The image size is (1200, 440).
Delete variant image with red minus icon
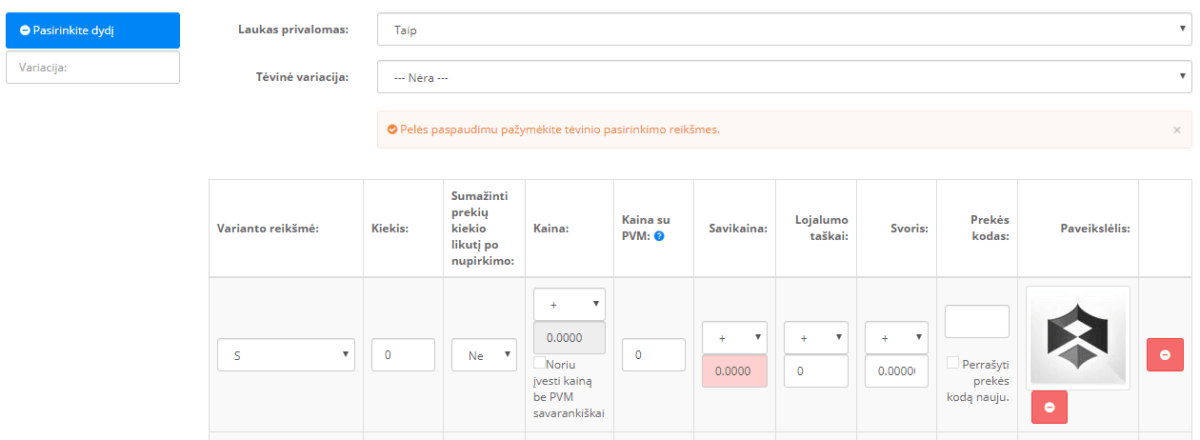[1049, 407]
